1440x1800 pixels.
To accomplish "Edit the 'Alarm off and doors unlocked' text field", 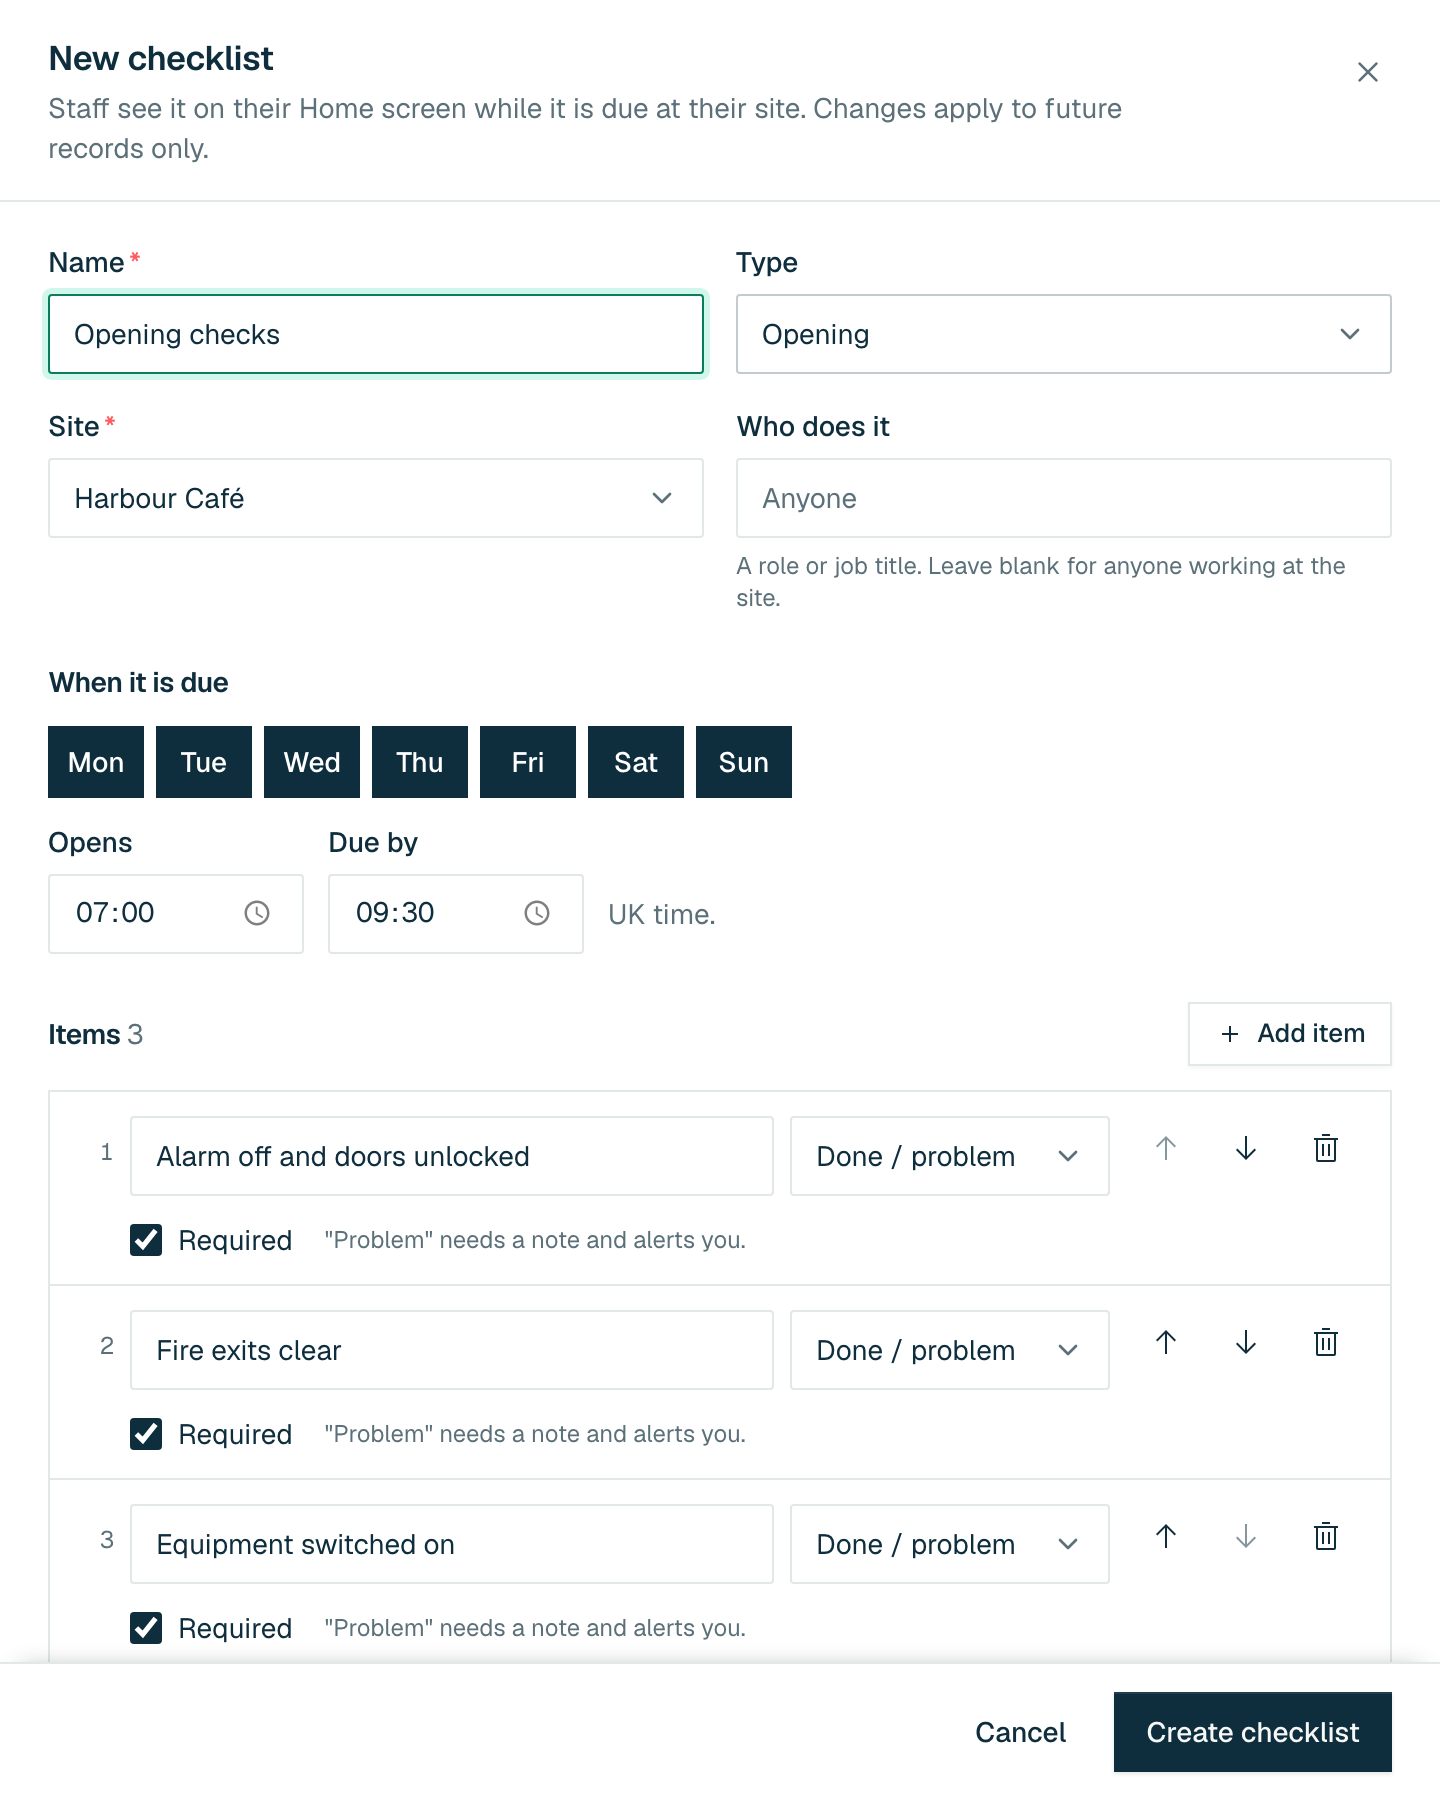I will (x=452, y=1156).
